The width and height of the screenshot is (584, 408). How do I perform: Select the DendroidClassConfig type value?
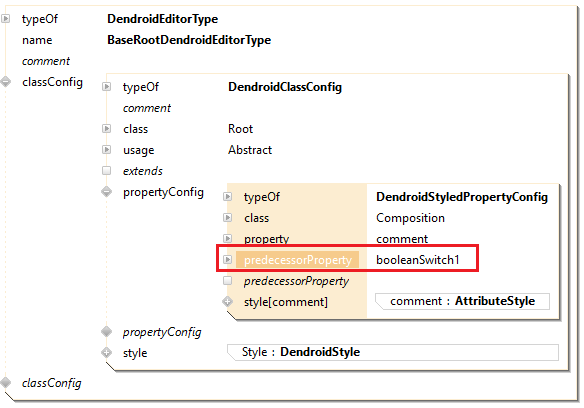tap(285, 87)
